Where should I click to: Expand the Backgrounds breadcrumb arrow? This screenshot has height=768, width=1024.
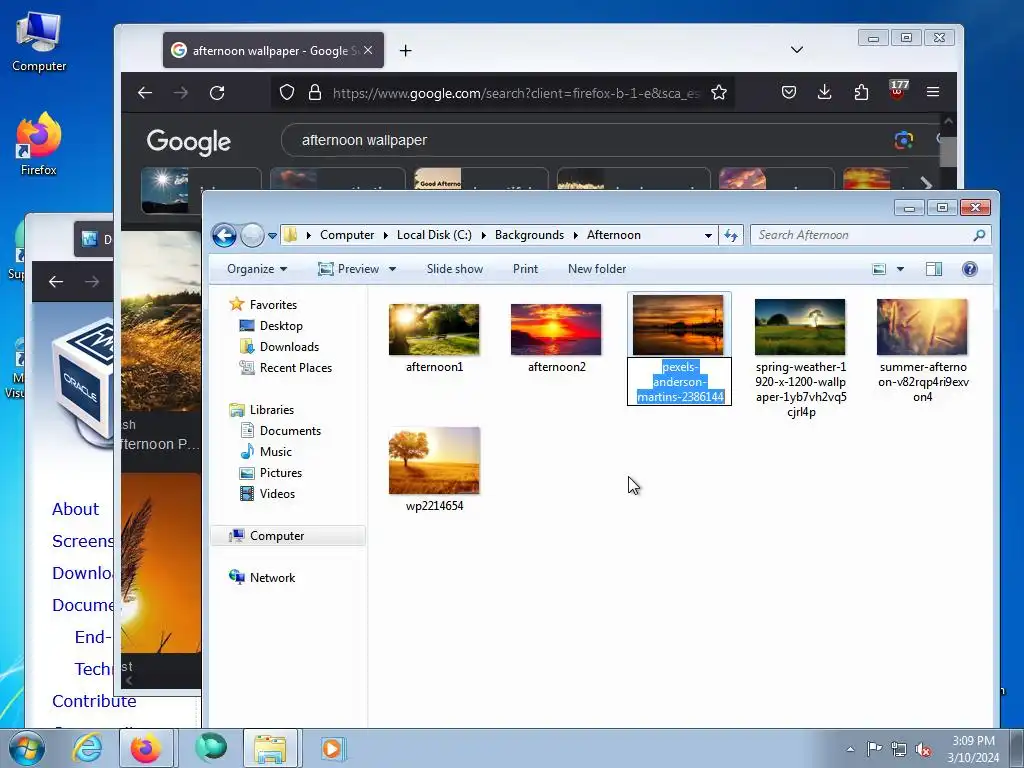pyautogui.click(x=576, y=235)
